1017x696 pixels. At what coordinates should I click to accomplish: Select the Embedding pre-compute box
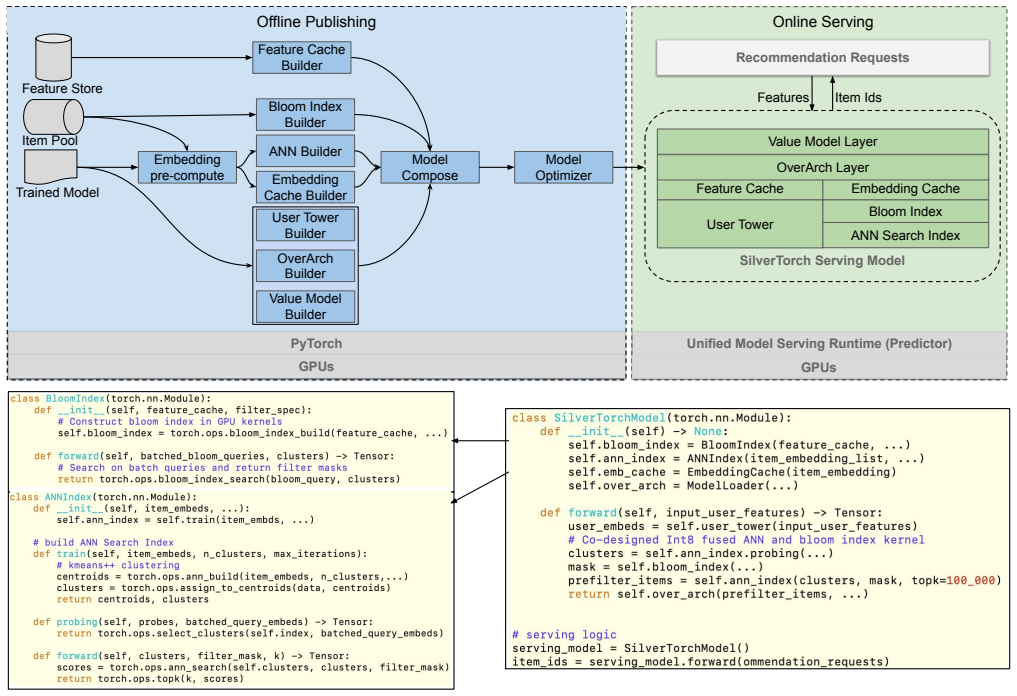tap(187, 167)
